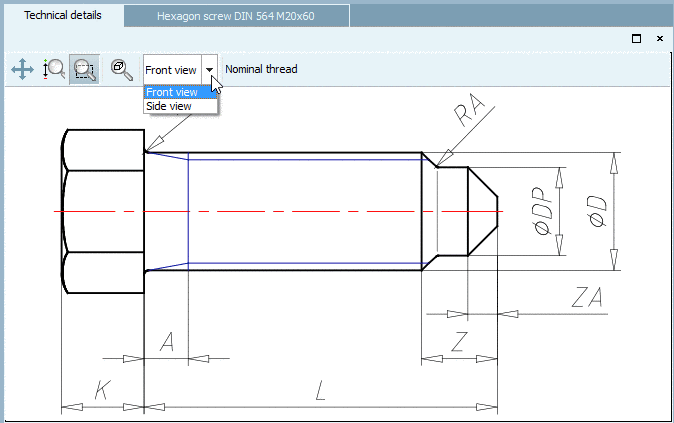Screen dimensions: 674x423
Task: Open the Hexagon screw DIN 564 M20x60 tab
Action: [x=236, y=16]
